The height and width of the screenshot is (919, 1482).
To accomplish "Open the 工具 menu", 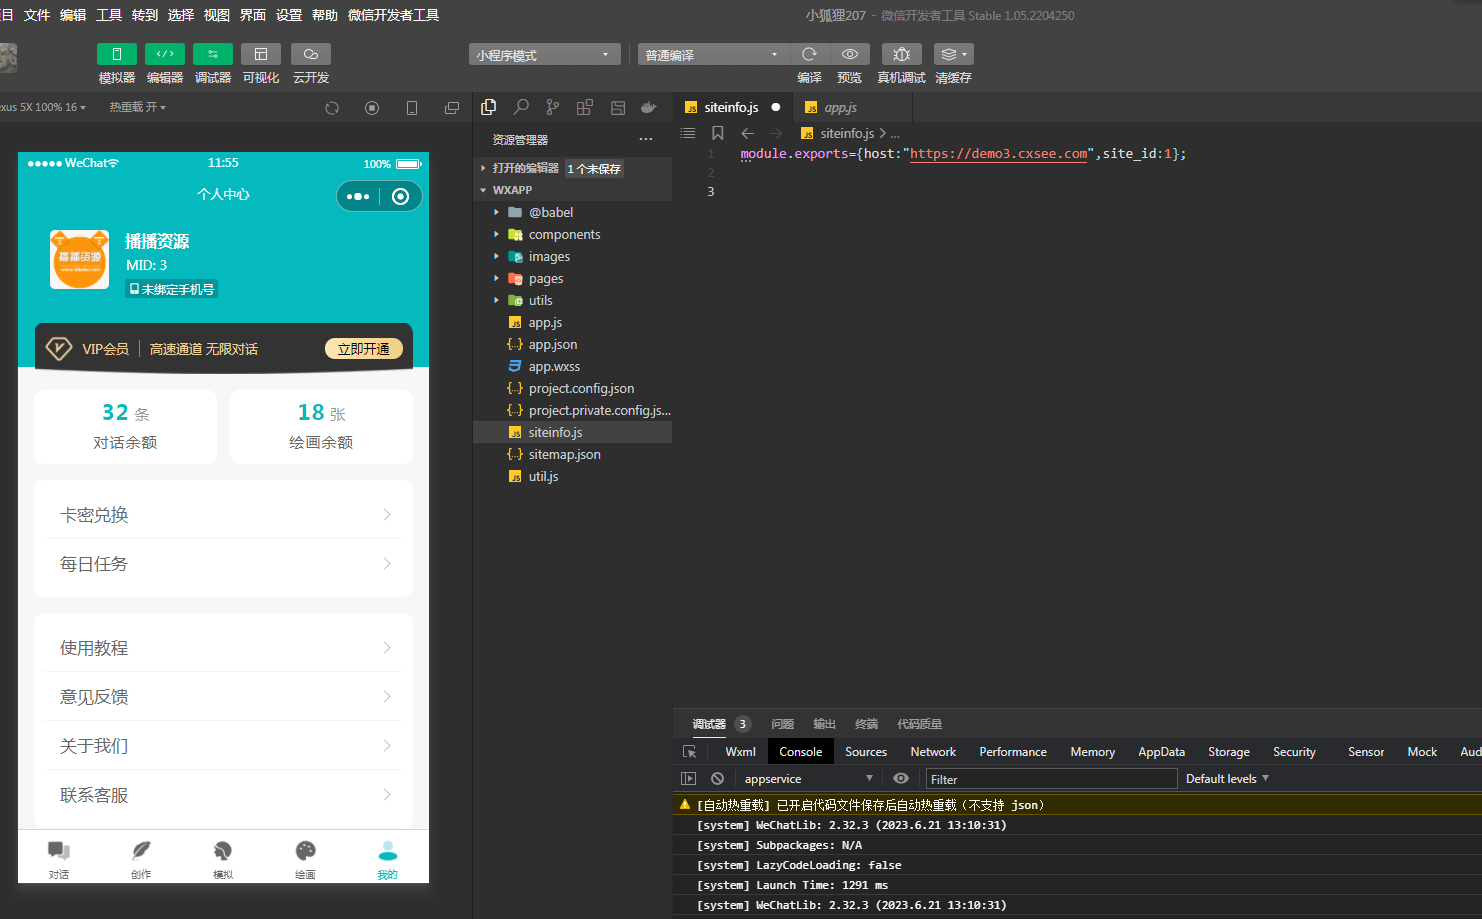I will pyautogui.click(x=108, y=15).
